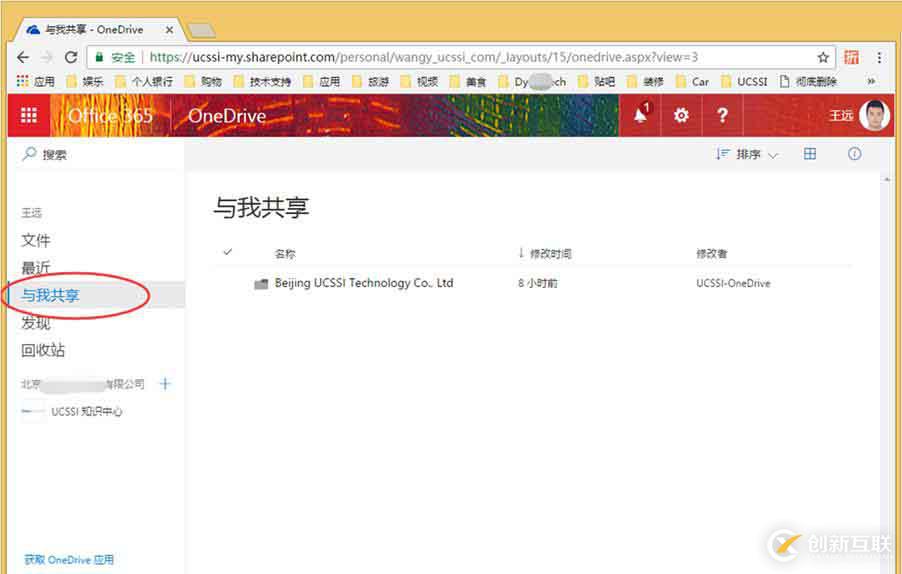Screen dimensions: 902x574
Task: Open the UCSSI bookmark folder
Action: click(x=745, y=82)
